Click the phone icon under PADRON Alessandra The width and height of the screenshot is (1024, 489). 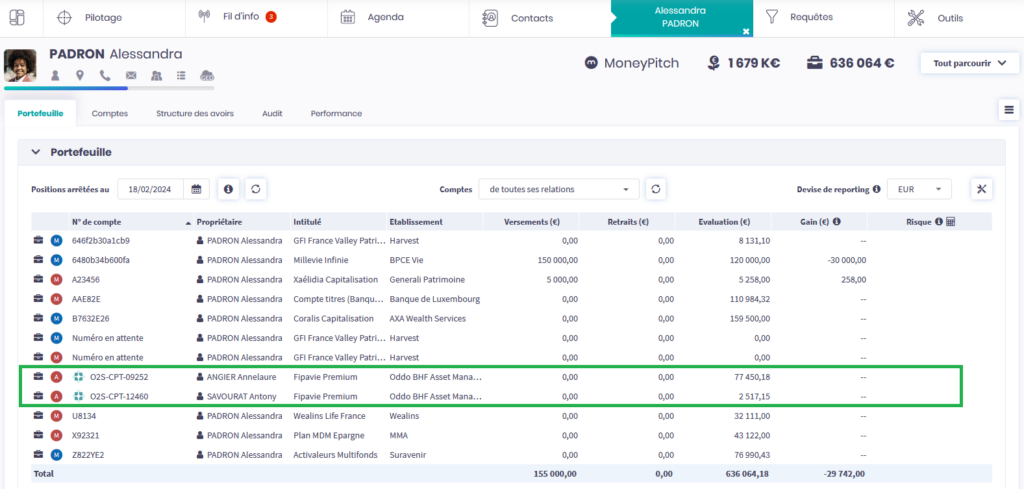(x=105, y=75)
